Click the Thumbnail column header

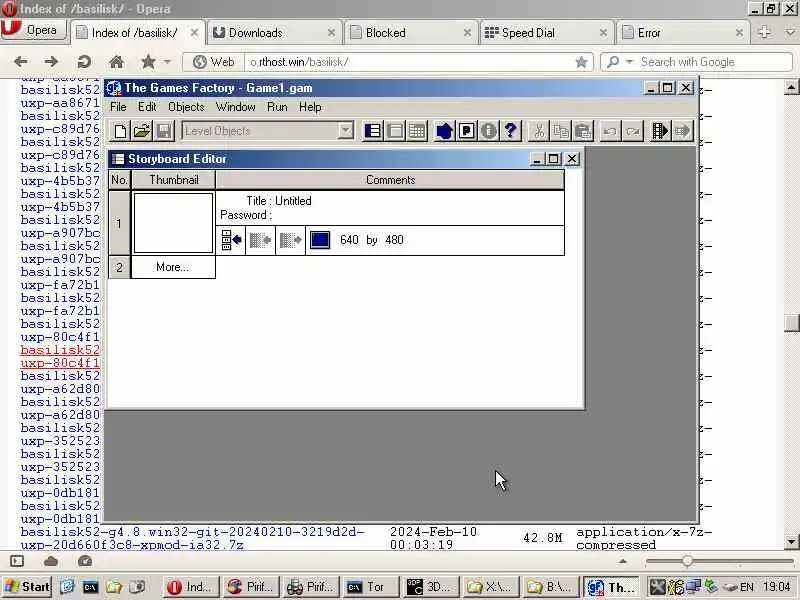point(173,180)
